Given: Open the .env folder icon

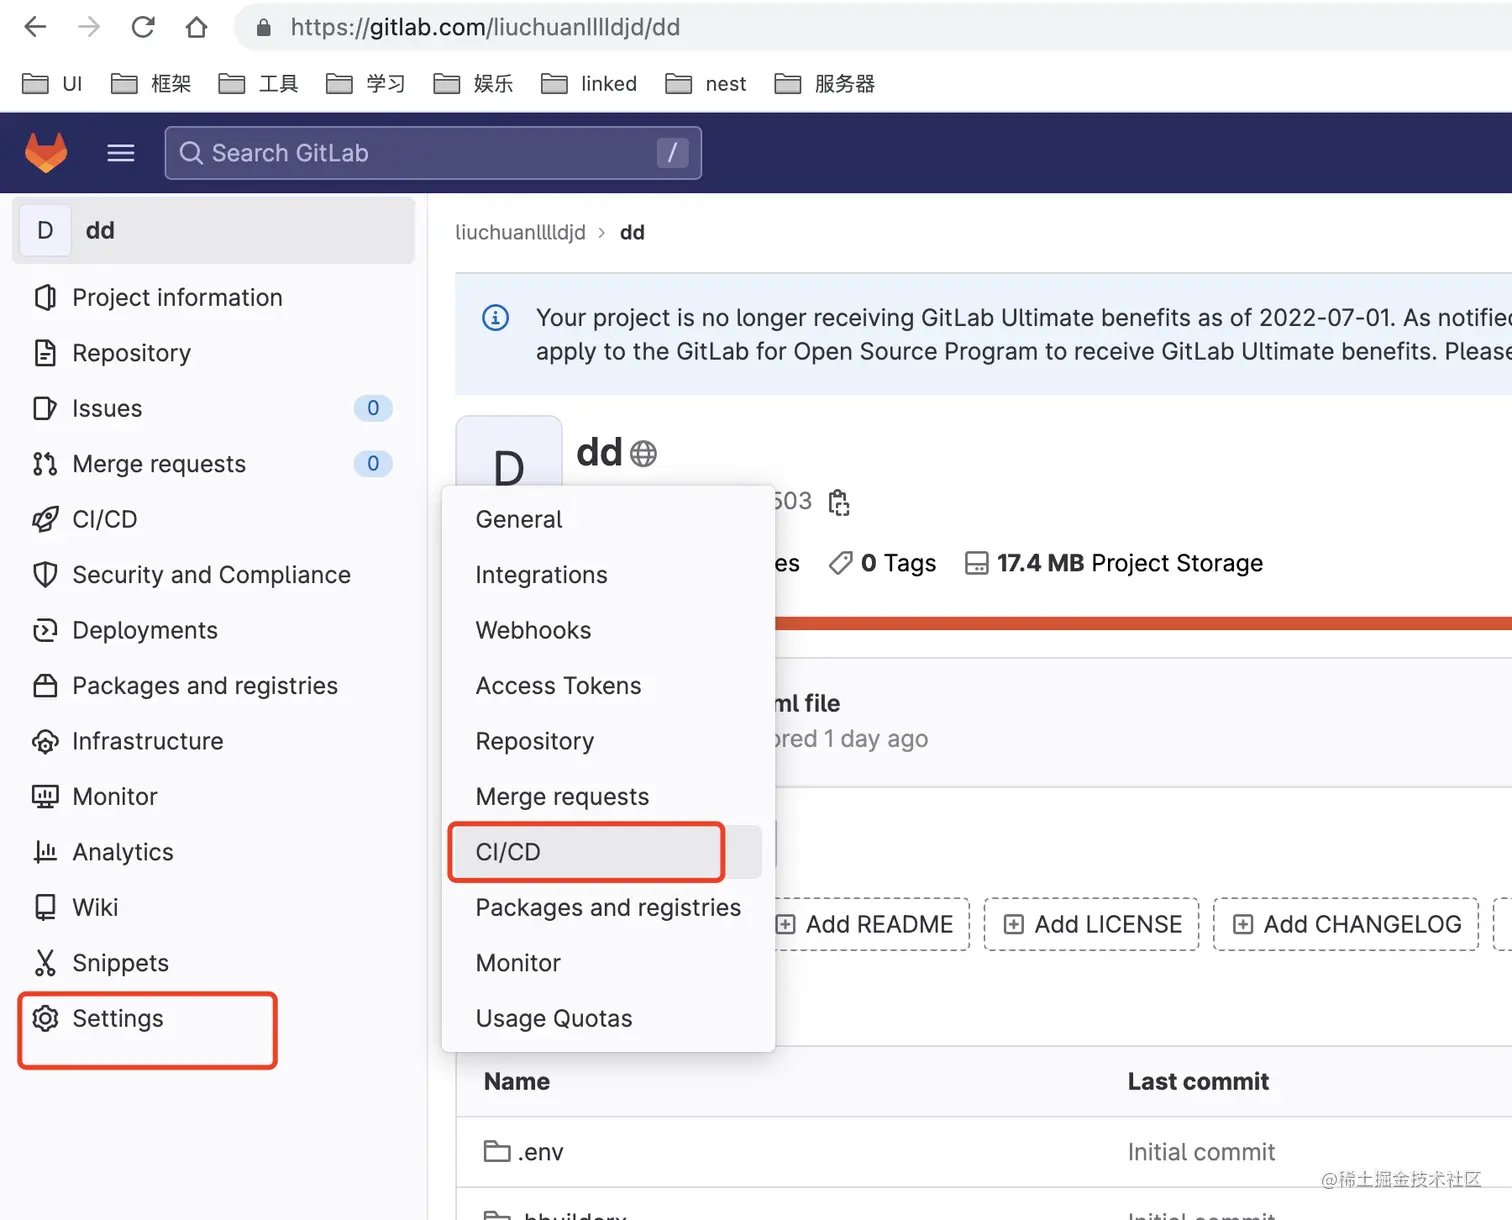Looking at the screenshot, I should pyautogui.click(x=497, y=1152).
